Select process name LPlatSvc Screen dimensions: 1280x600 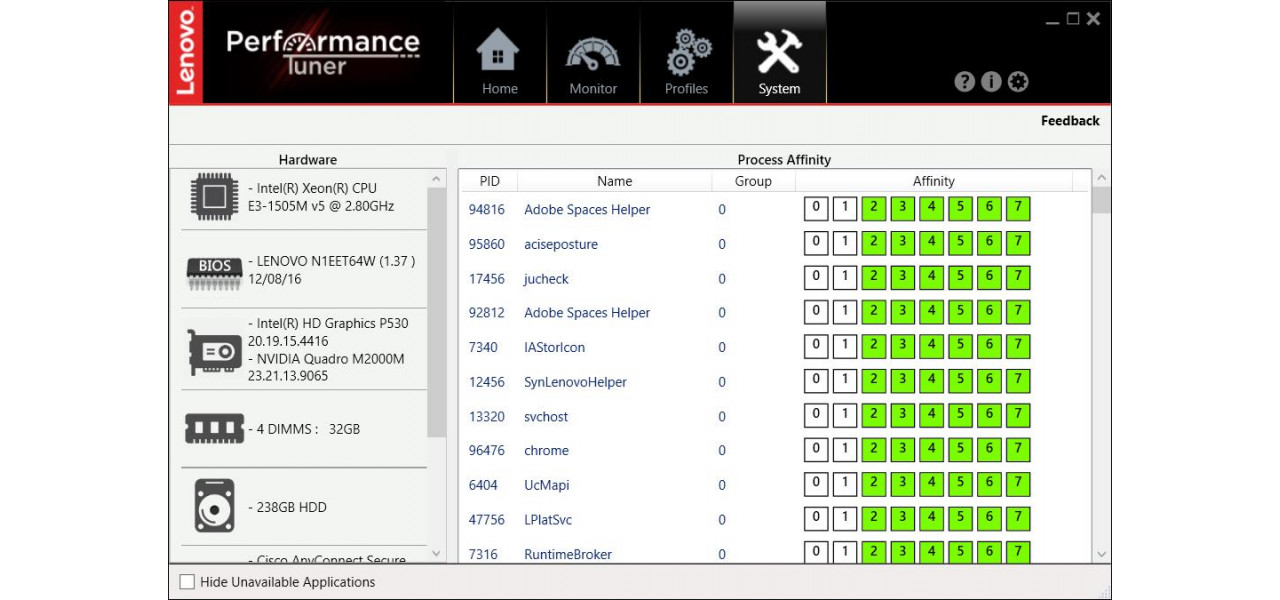548,520
